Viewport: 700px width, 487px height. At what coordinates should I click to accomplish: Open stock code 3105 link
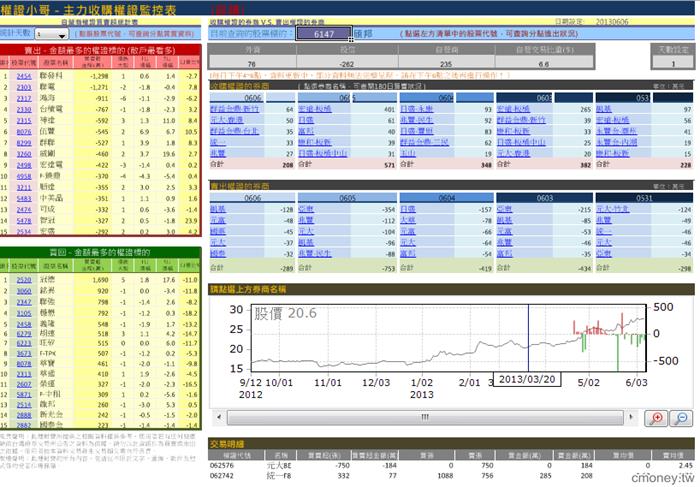coord(24,313)
